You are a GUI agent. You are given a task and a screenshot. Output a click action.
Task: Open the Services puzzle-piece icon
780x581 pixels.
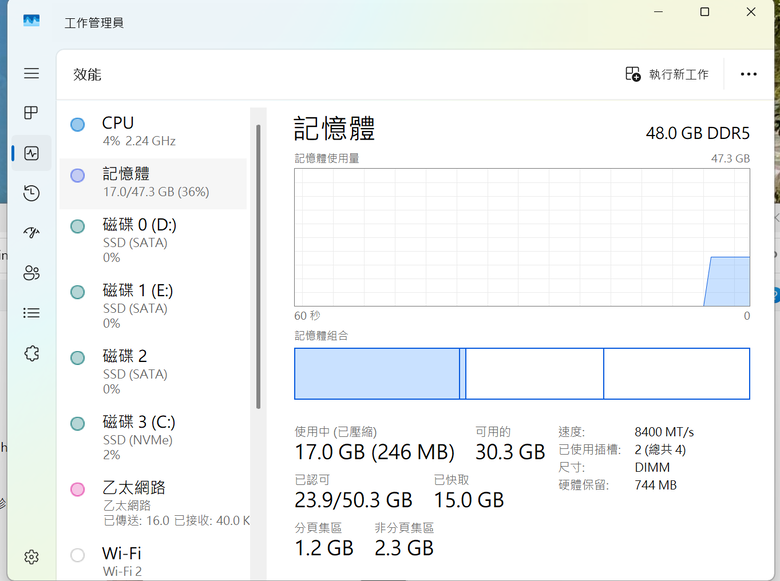click(x=31, y=353)
